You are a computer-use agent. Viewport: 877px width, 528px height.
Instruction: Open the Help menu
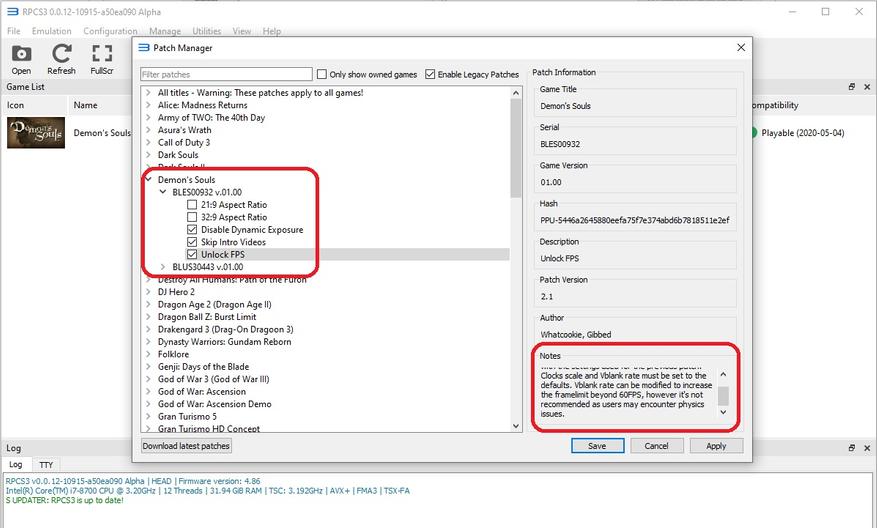click(272, 31)
